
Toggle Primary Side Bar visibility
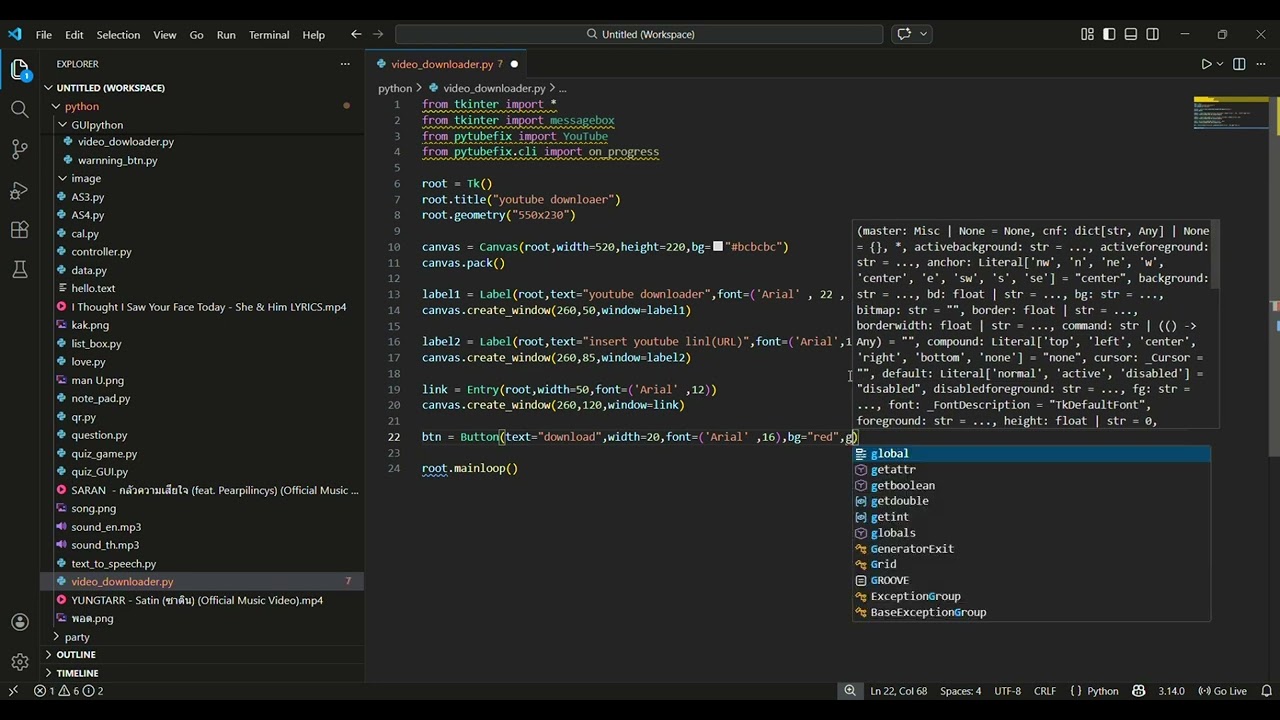pyautogui.click(x=1109, y=34)
